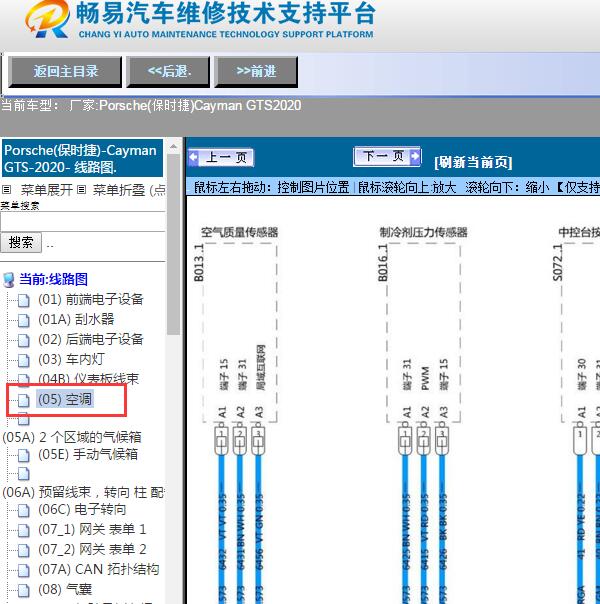600x604 pixels.
Task: Open (07_1) 网关 表单 1
Action: (x=92, y=530)
